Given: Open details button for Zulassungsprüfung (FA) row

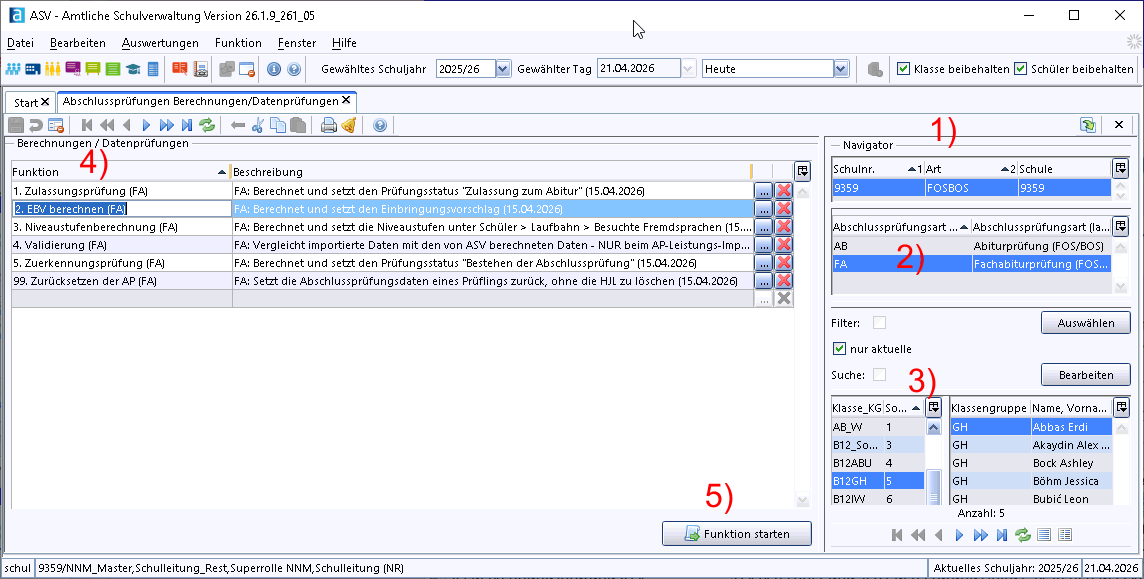Looking at the screenshot, I should 763,191.
